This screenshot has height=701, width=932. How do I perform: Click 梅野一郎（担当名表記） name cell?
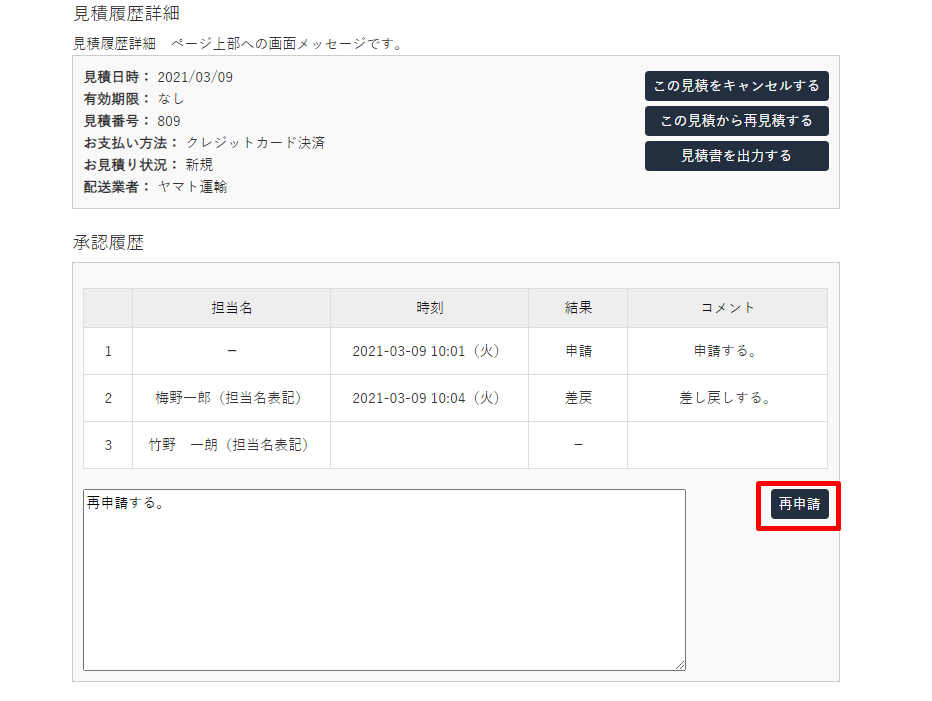[231, 398]
